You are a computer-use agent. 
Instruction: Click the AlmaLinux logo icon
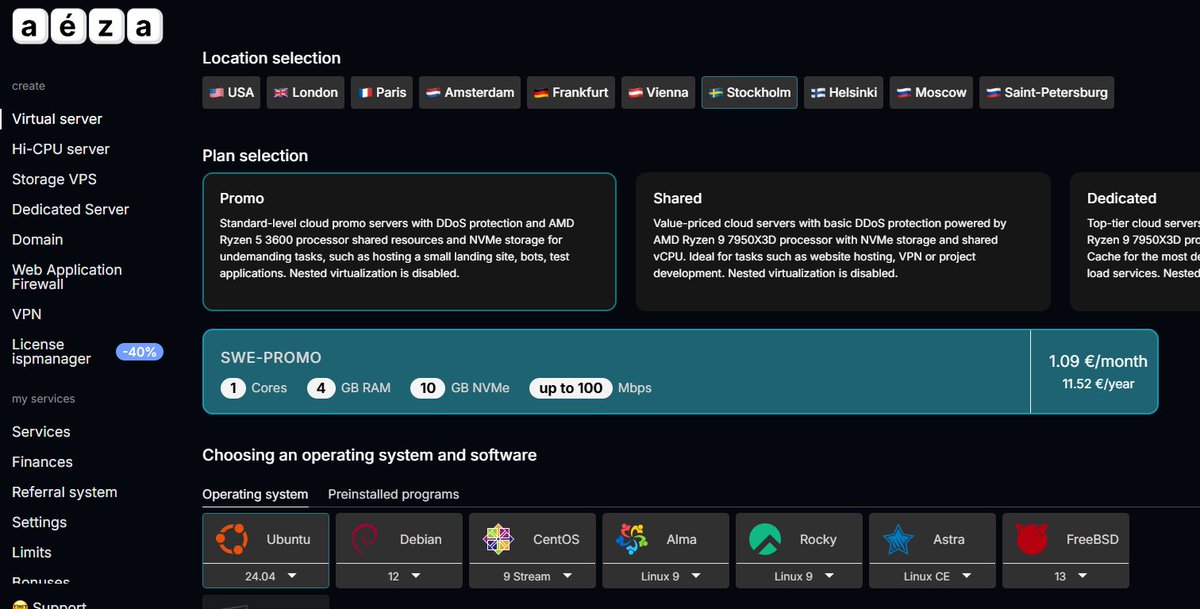632,539
